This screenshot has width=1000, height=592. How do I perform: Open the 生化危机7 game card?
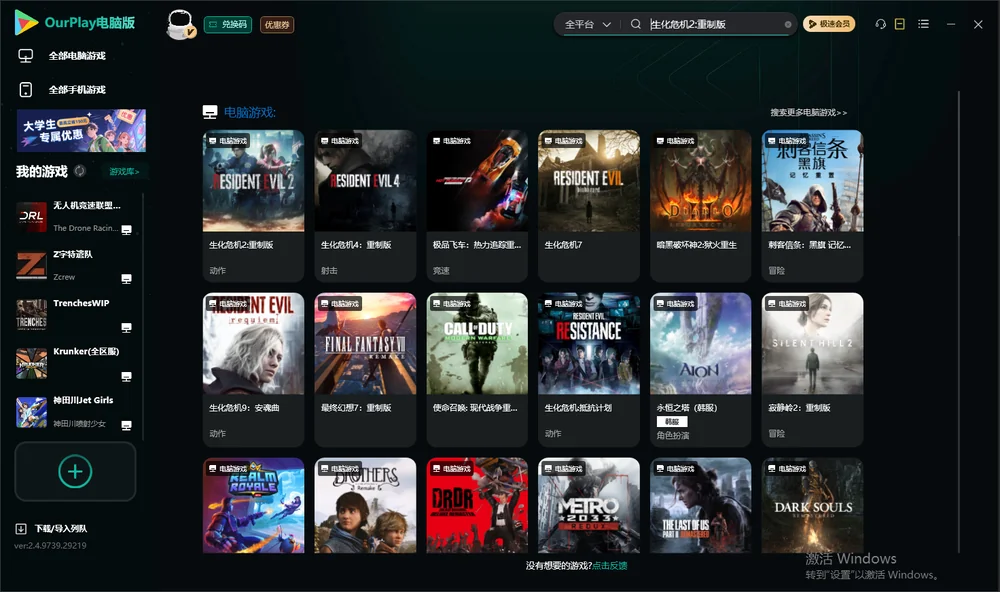click(589, 205)
